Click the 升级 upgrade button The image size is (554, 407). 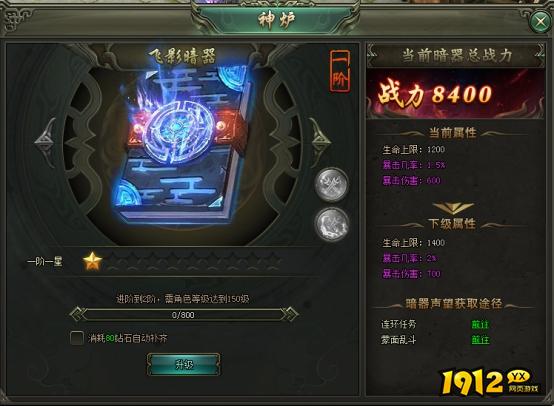pos(184,364)
